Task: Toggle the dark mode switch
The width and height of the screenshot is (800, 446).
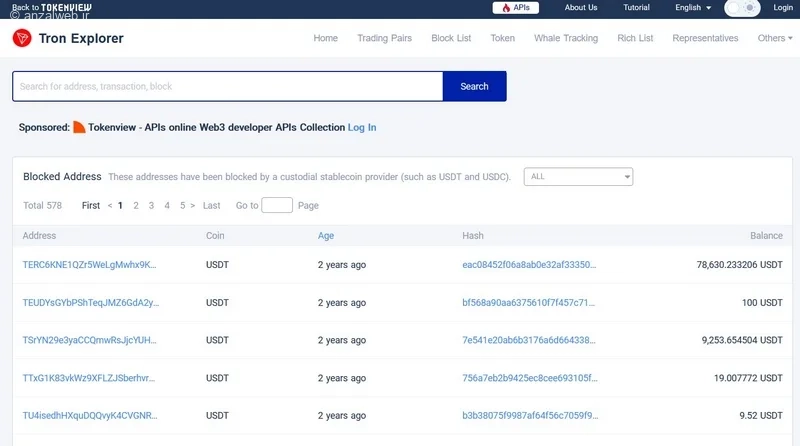Action: pos(742,8)
